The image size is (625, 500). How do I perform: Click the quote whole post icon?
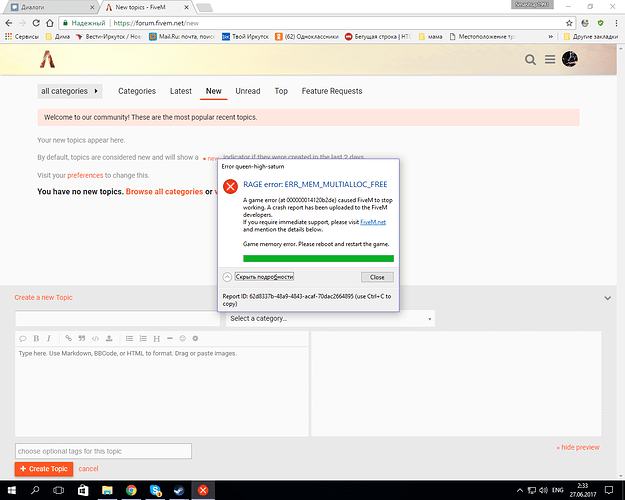[x=23, y=339]
